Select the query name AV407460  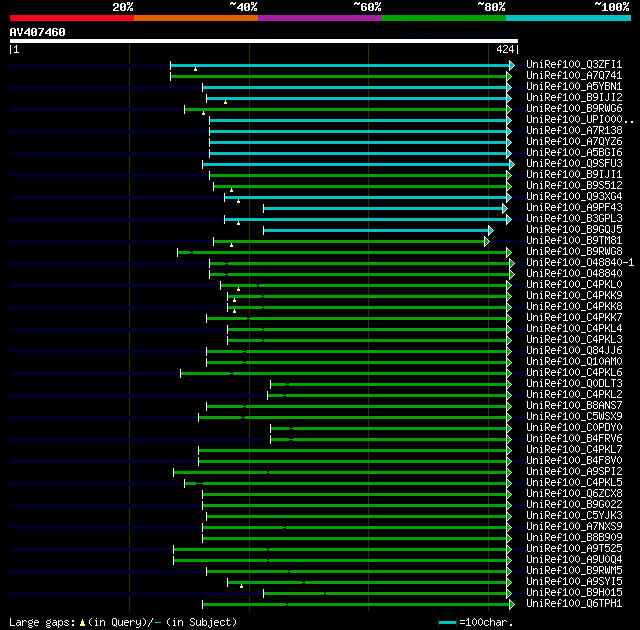[x=38, y=32]
